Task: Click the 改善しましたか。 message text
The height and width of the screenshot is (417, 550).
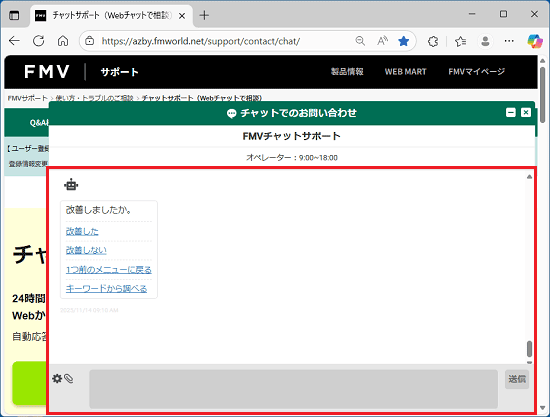Action: [x=98, y=210]
